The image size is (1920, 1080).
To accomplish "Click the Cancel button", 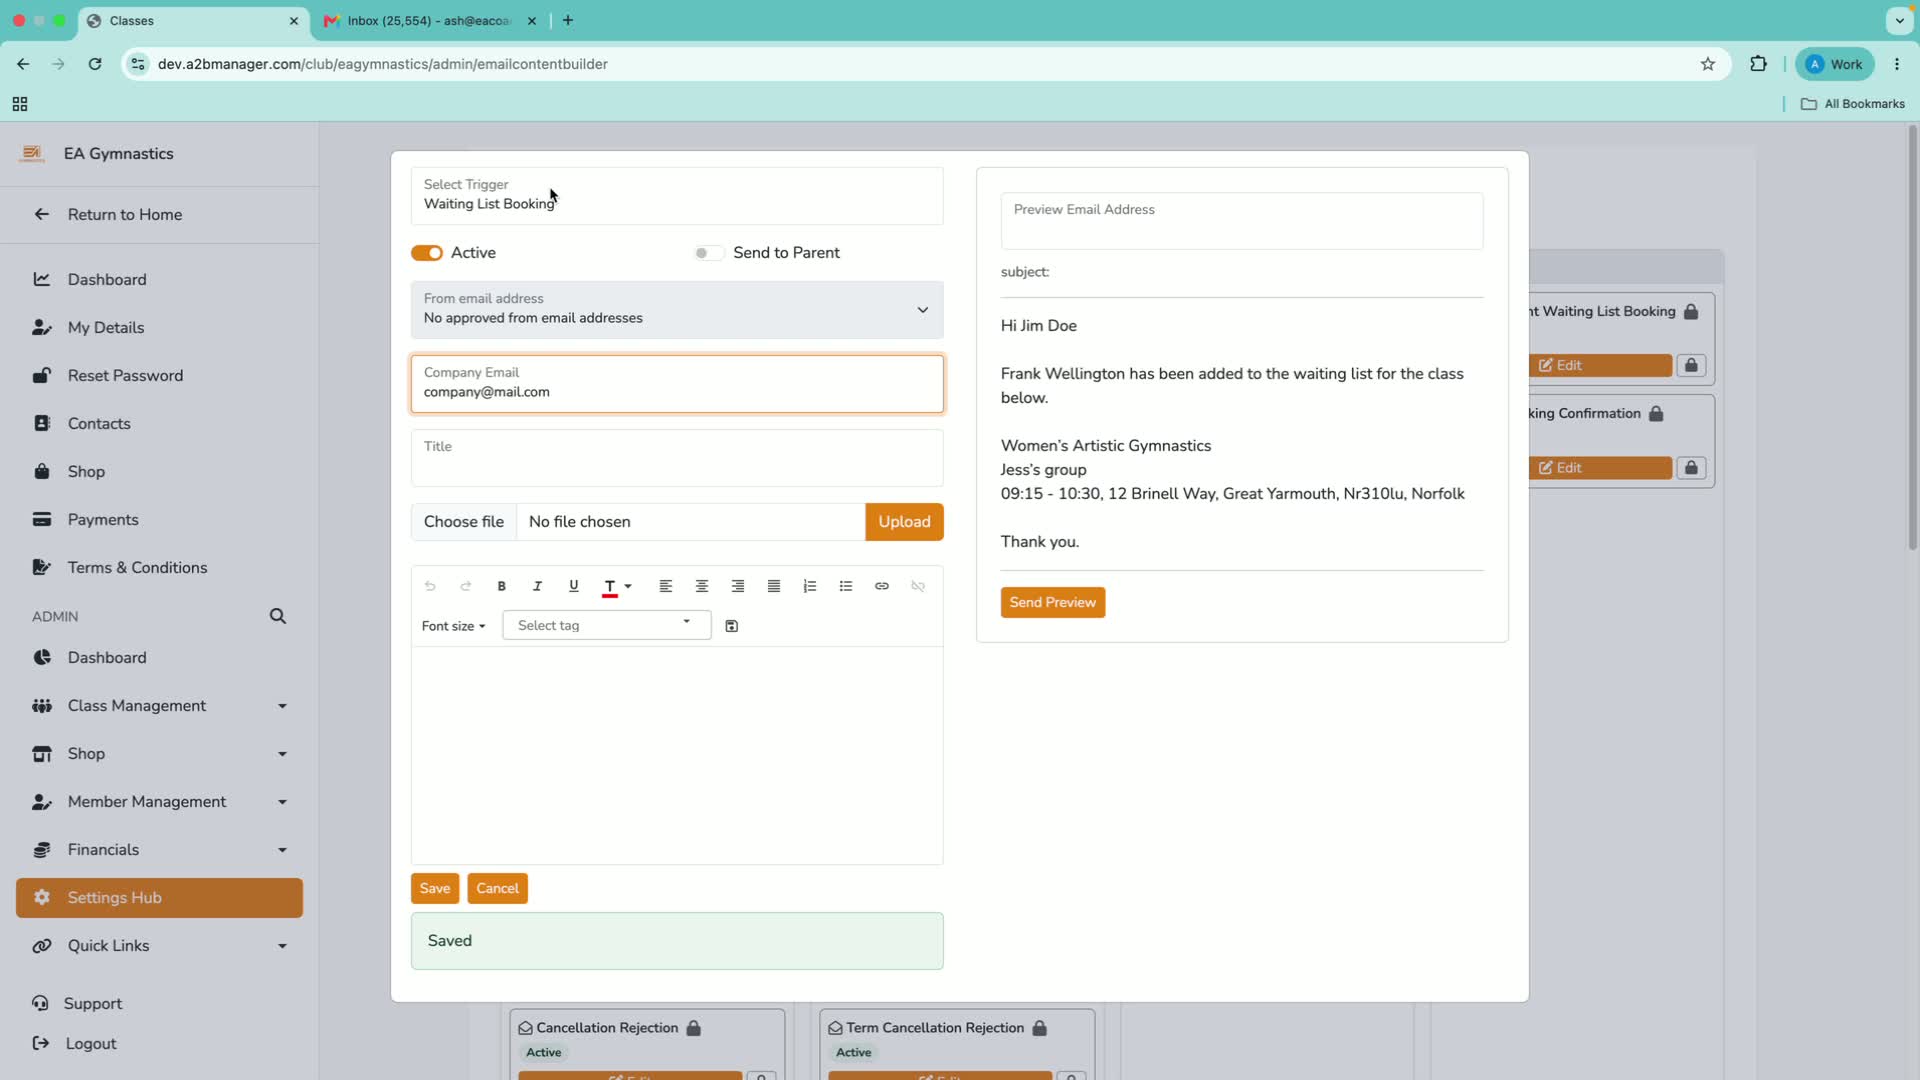I will tap(497, 888).
